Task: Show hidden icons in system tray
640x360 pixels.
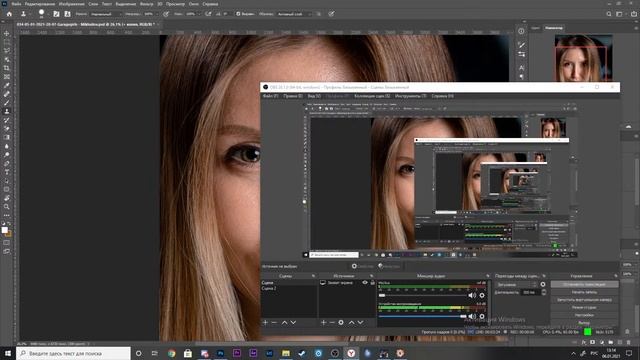Action: coord(573,353)
